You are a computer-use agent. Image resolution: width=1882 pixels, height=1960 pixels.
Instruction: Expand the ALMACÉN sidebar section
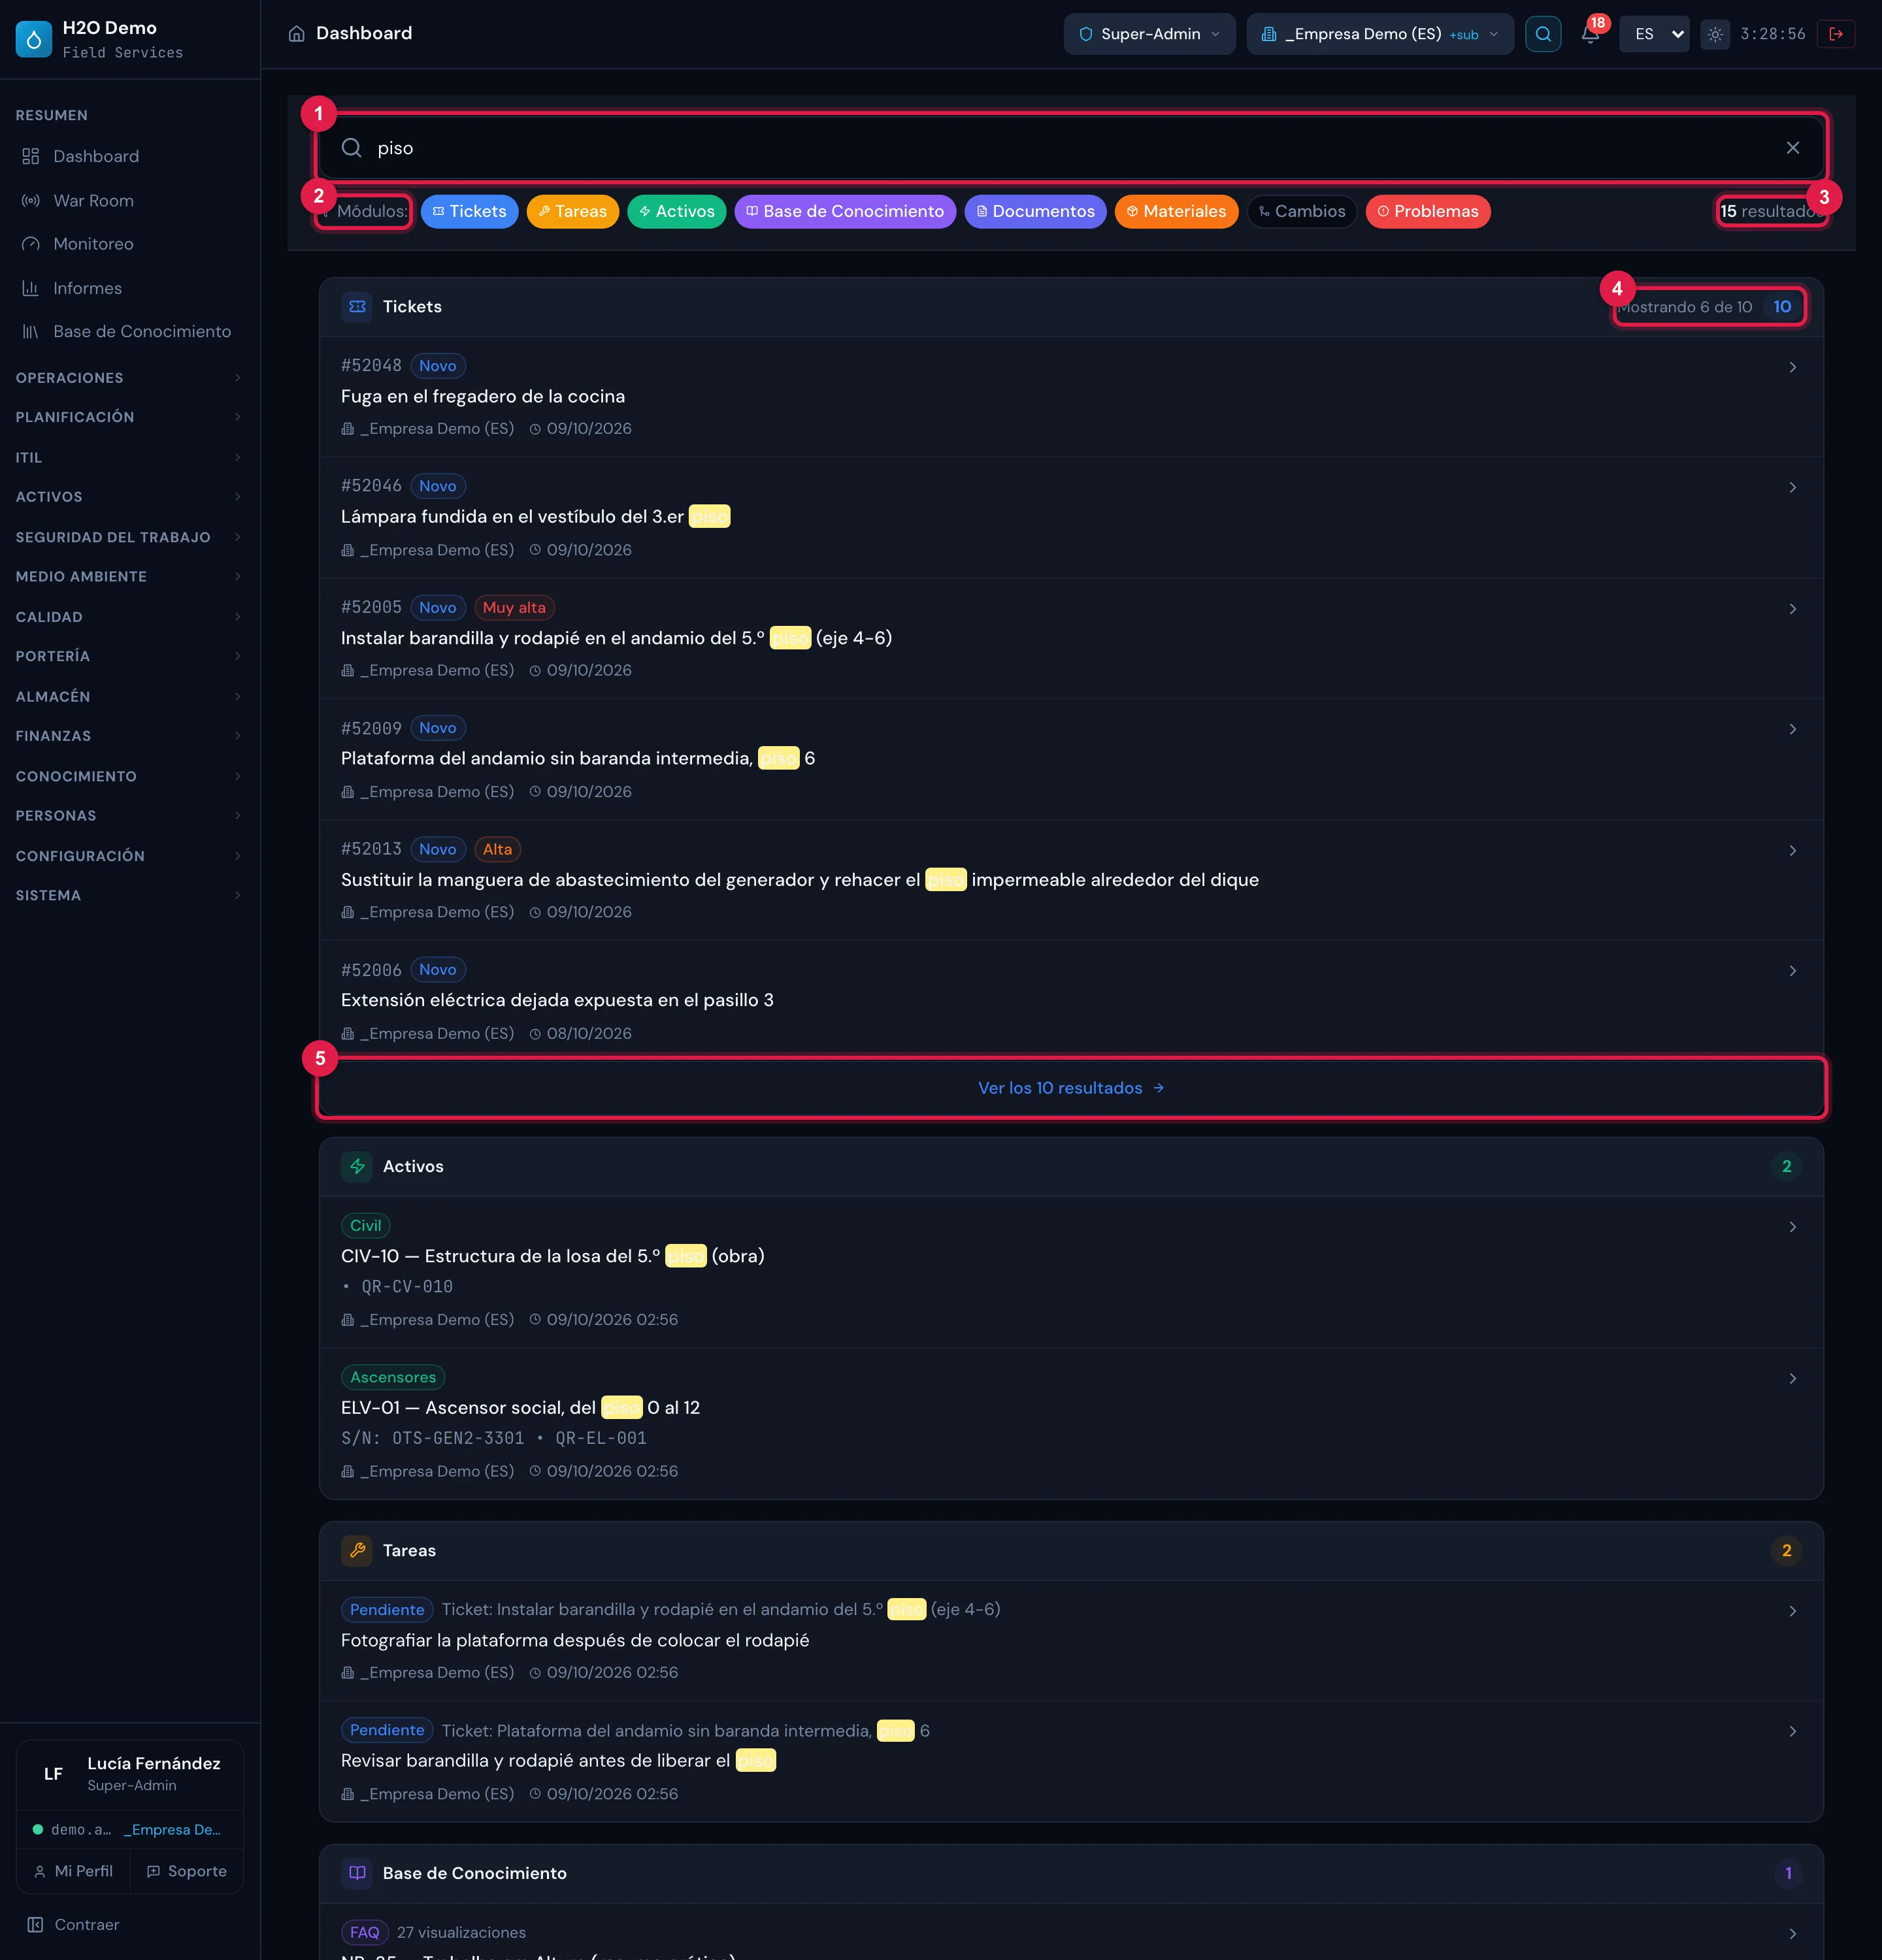(130, 696)
